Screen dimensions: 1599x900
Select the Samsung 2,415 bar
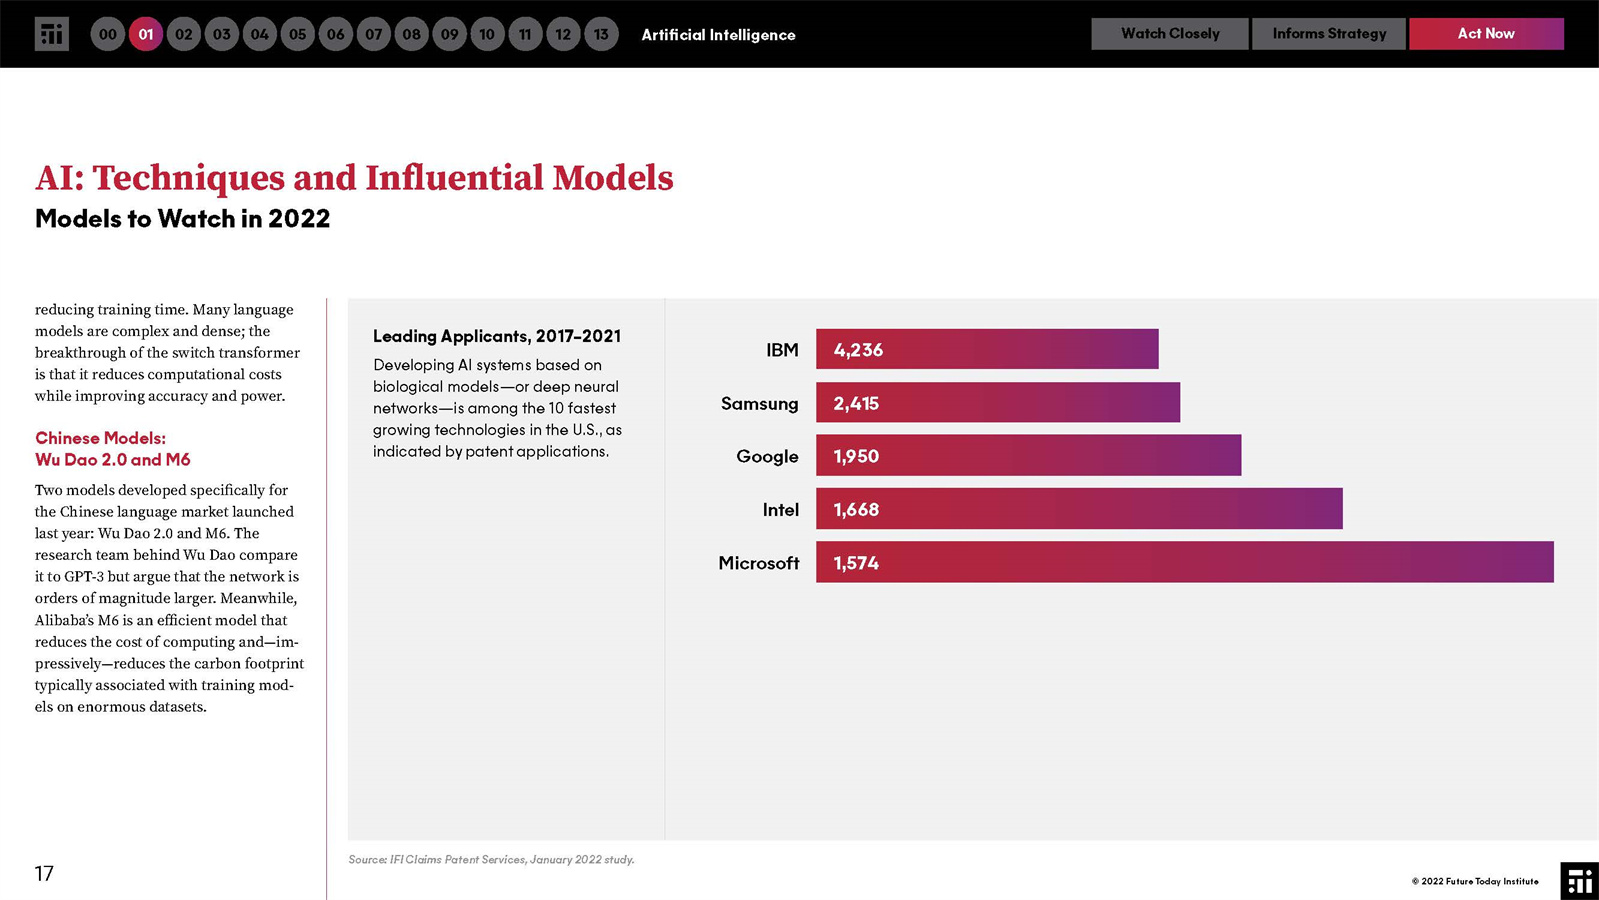click(x=997, y=403)
